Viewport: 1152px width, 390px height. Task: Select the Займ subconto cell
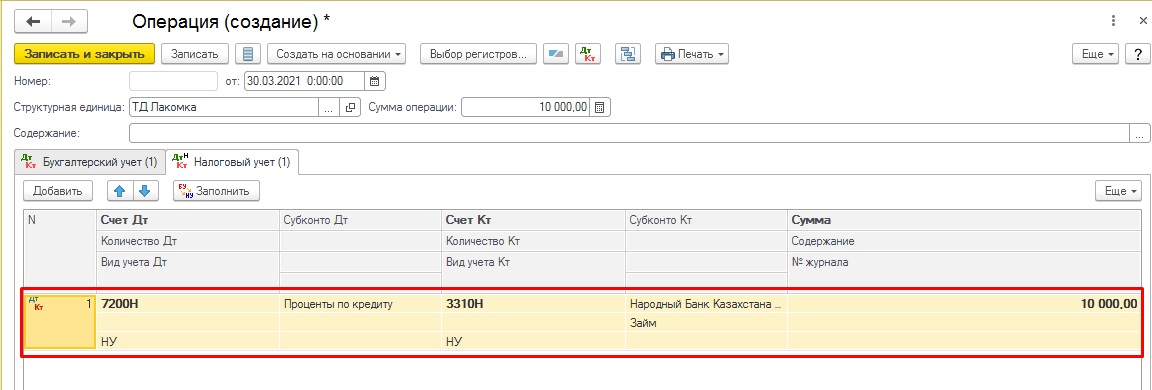(706, 322)
